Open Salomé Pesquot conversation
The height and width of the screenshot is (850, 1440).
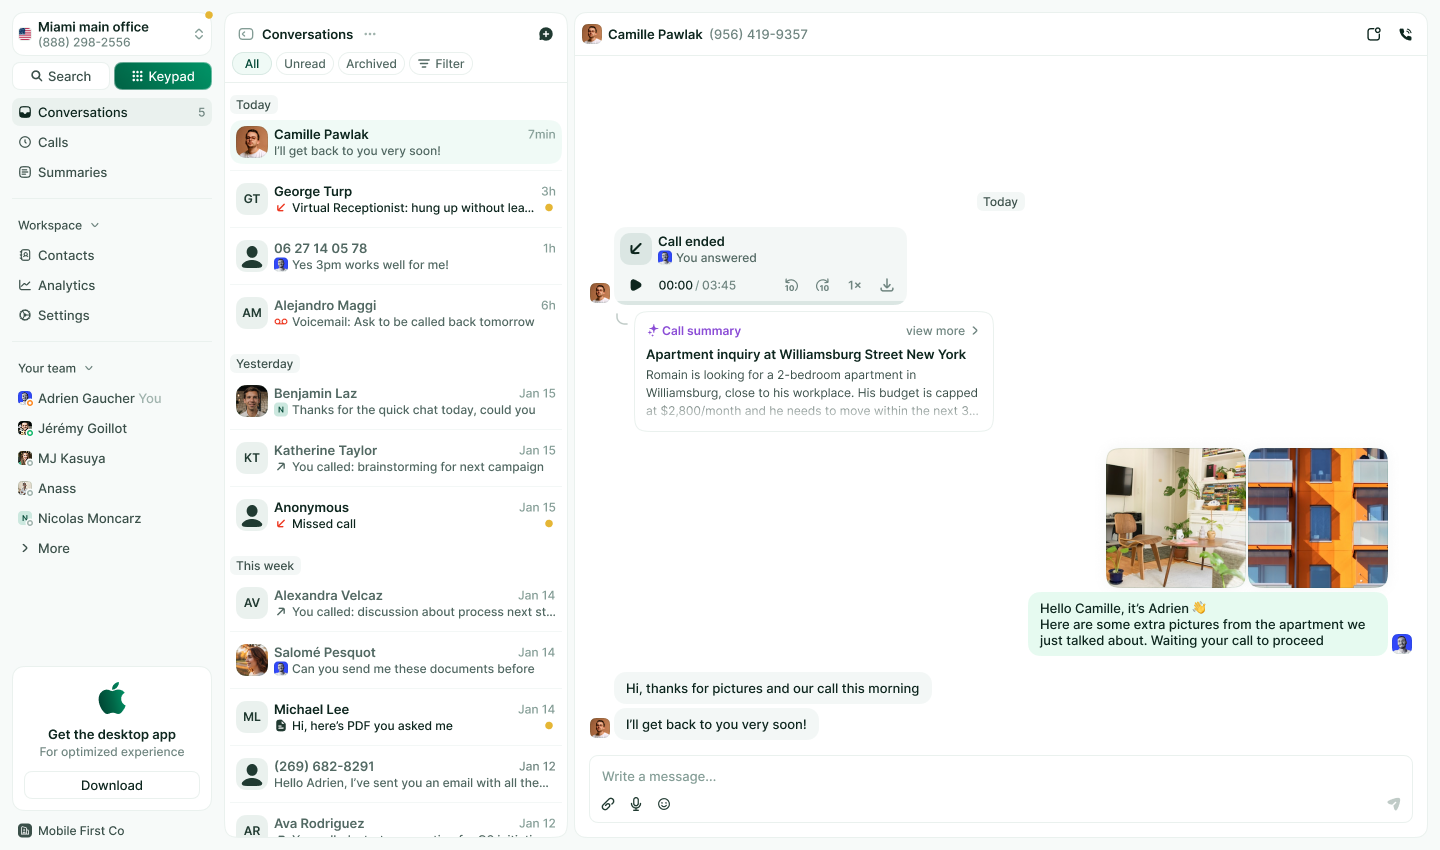pos(396,660)
